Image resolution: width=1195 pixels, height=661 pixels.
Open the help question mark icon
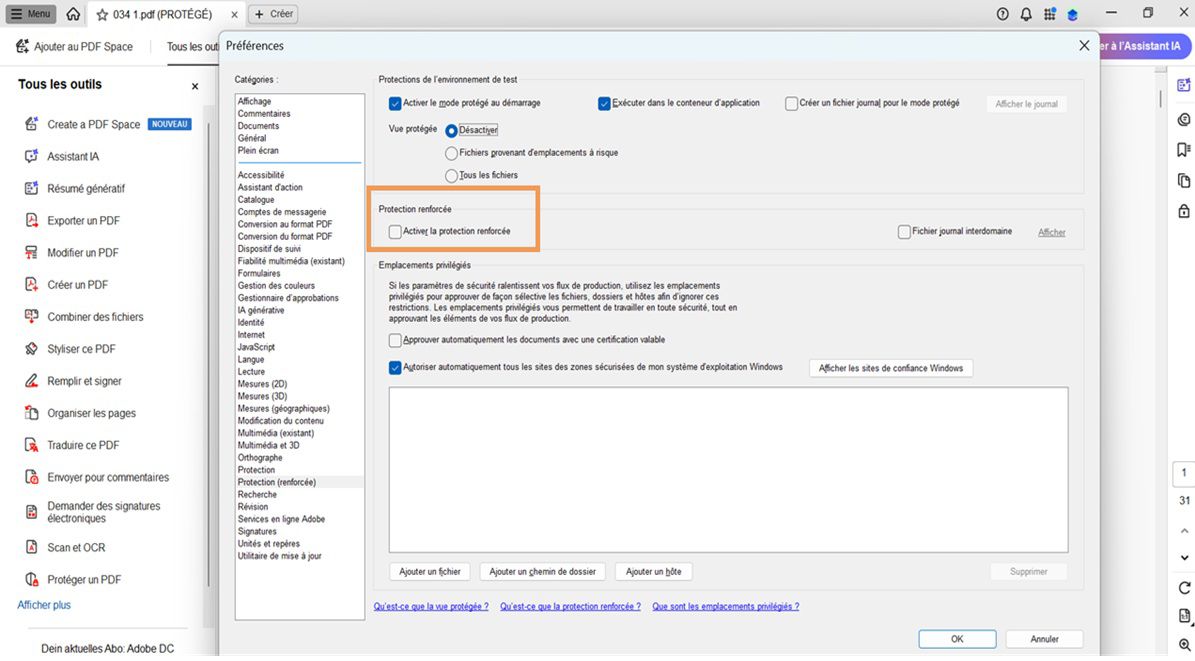1002,14
